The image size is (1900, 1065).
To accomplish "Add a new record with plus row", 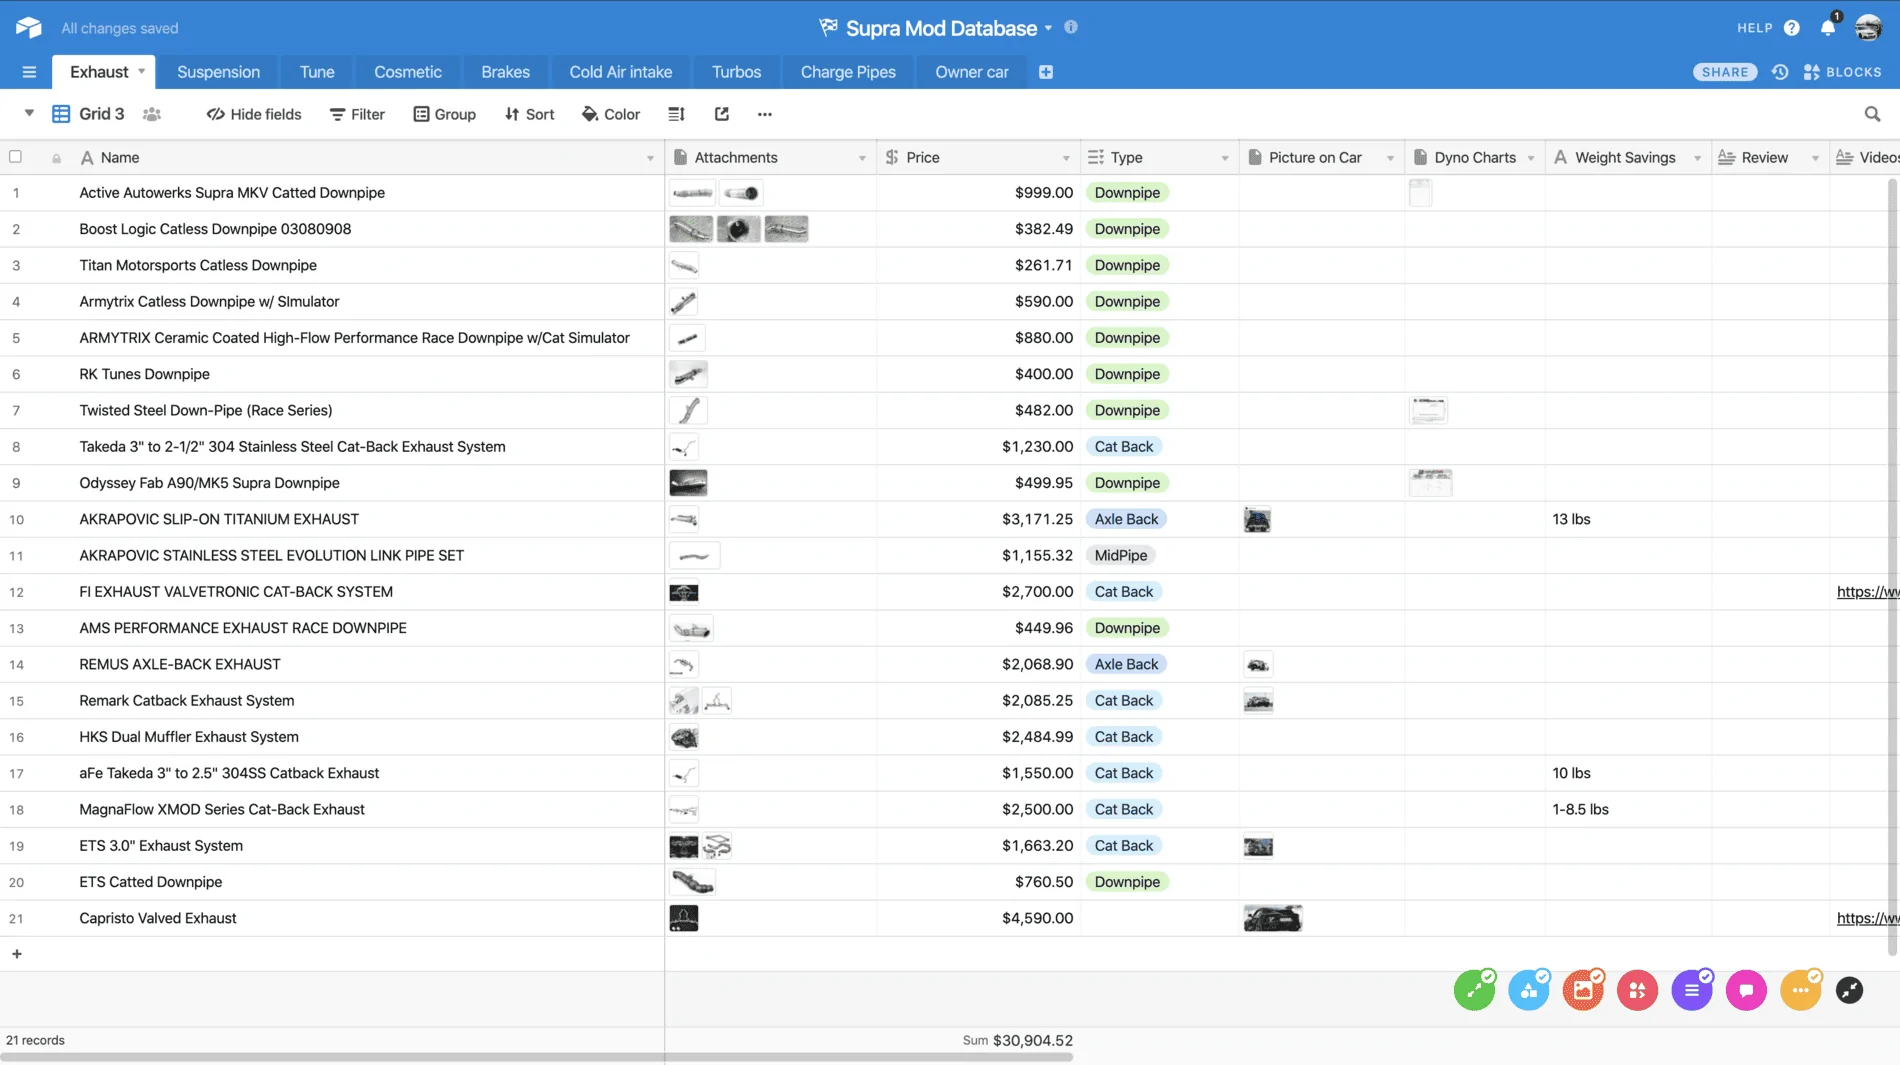I will click(17, 954).
